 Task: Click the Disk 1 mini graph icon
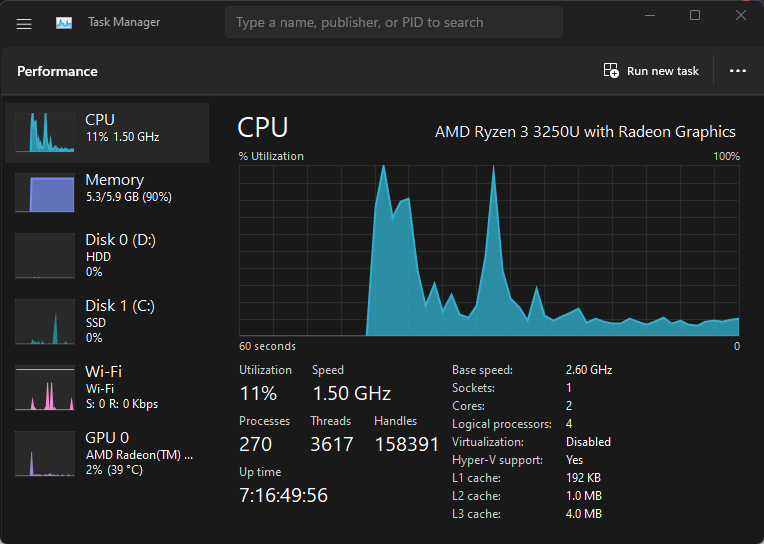click(x=45, y=322)
